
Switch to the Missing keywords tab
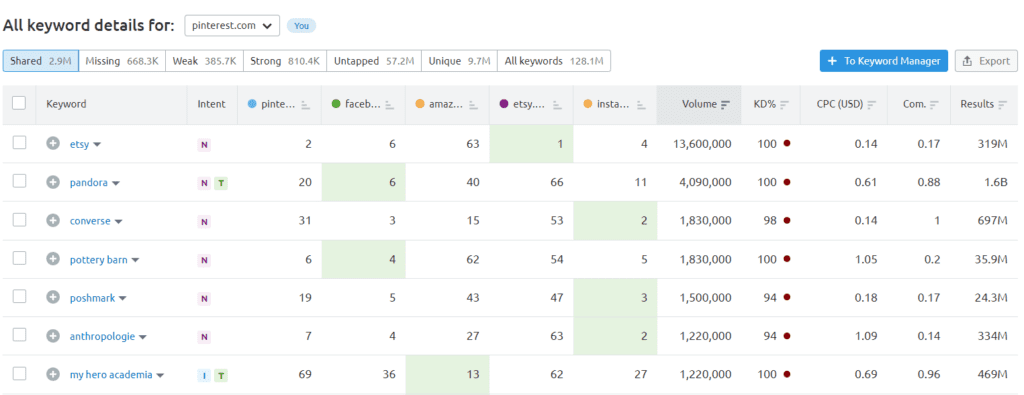(x=122, y=61)
